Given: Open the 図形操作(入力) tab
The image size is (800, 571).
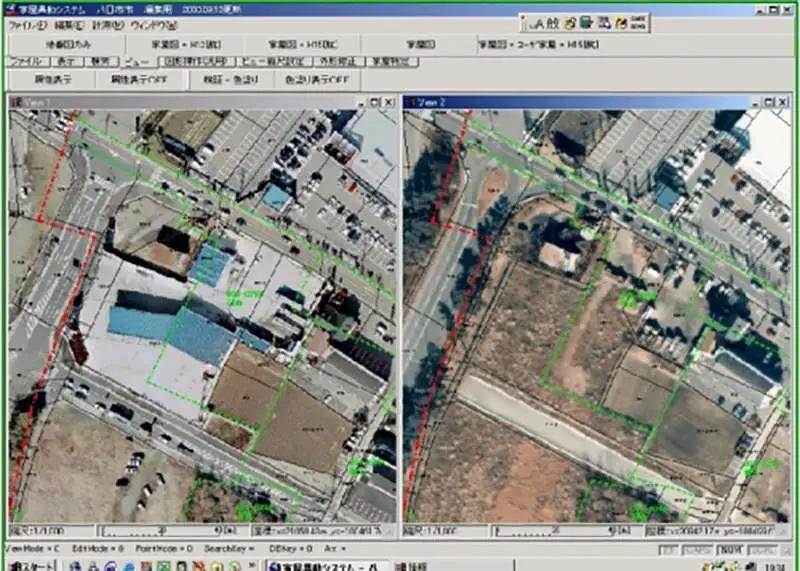Looking at the screenshot, I should (197, 62).
